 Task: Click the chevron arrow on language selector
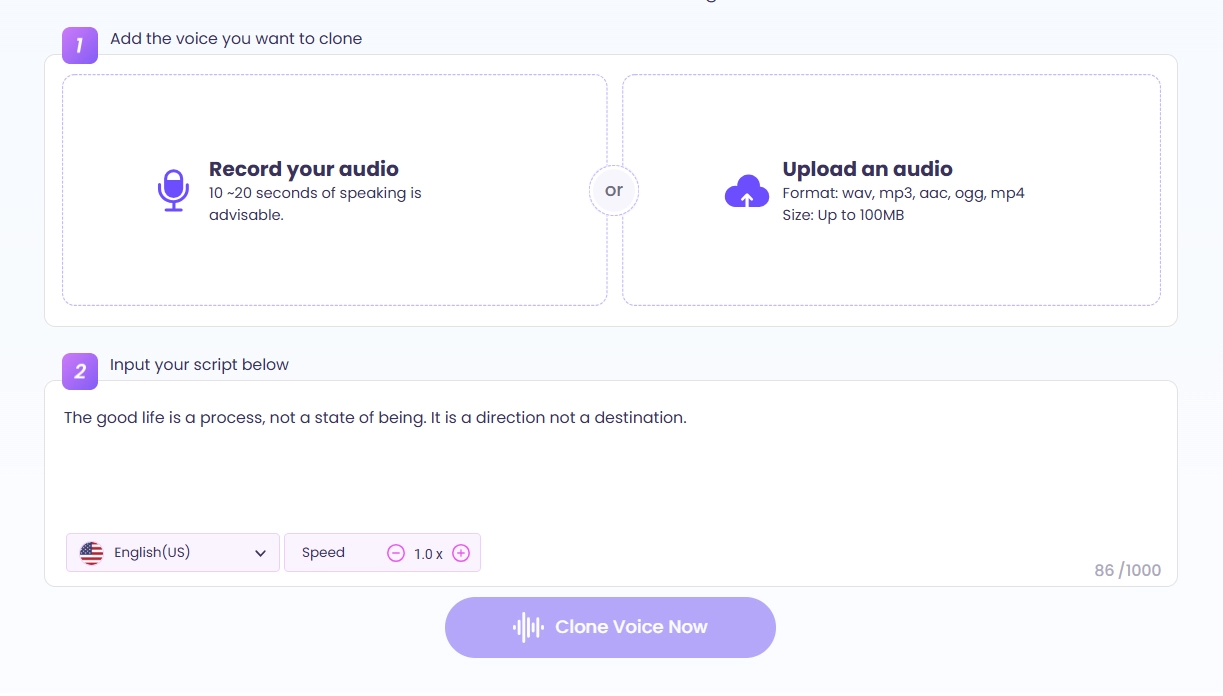pyautogui.click(x=259, y=552)
